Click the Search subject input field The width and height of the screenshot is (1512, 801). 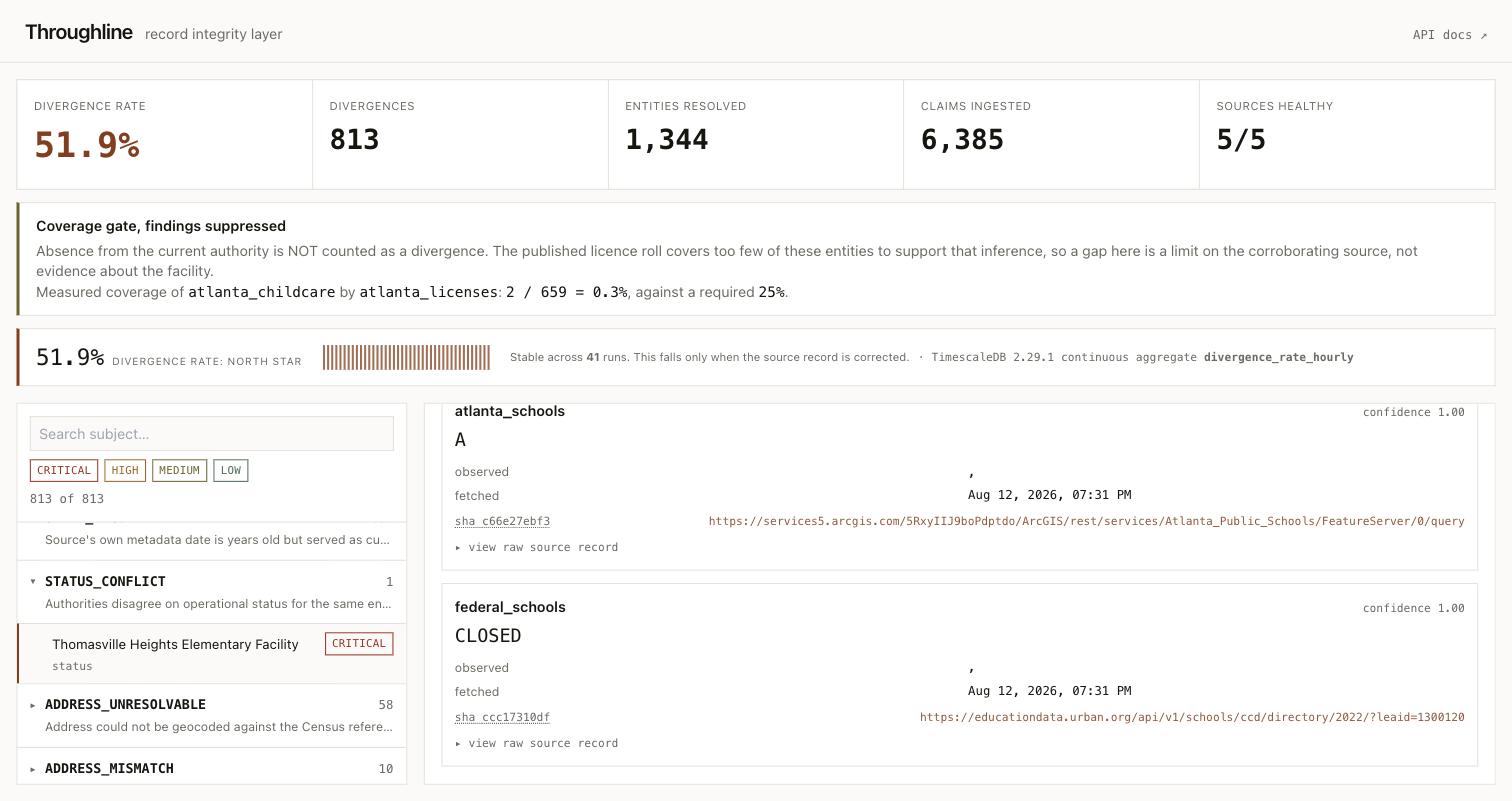(212, 434)
